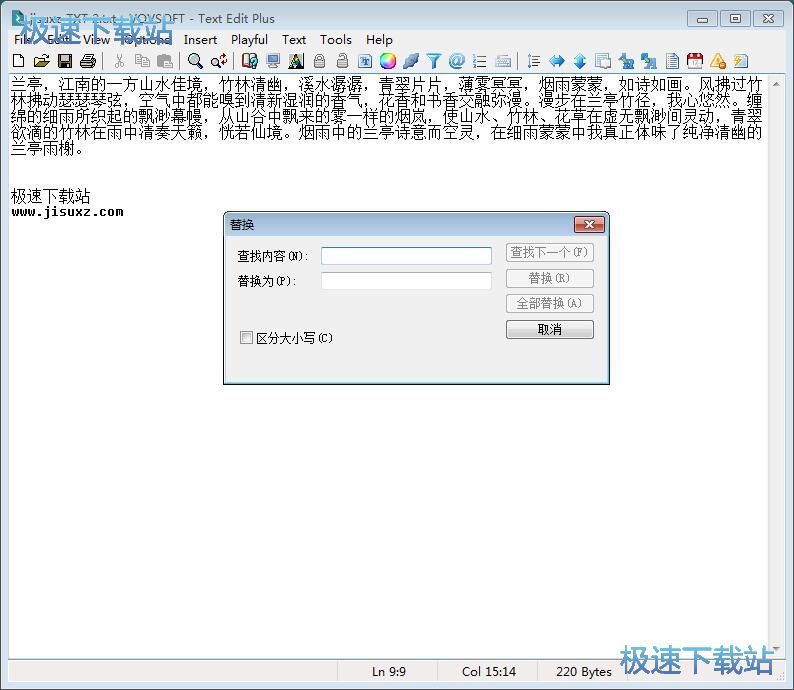The image size is (794, 690).
Task: Maximize the Text Edit Plus window
Action: tap(735, 19)
